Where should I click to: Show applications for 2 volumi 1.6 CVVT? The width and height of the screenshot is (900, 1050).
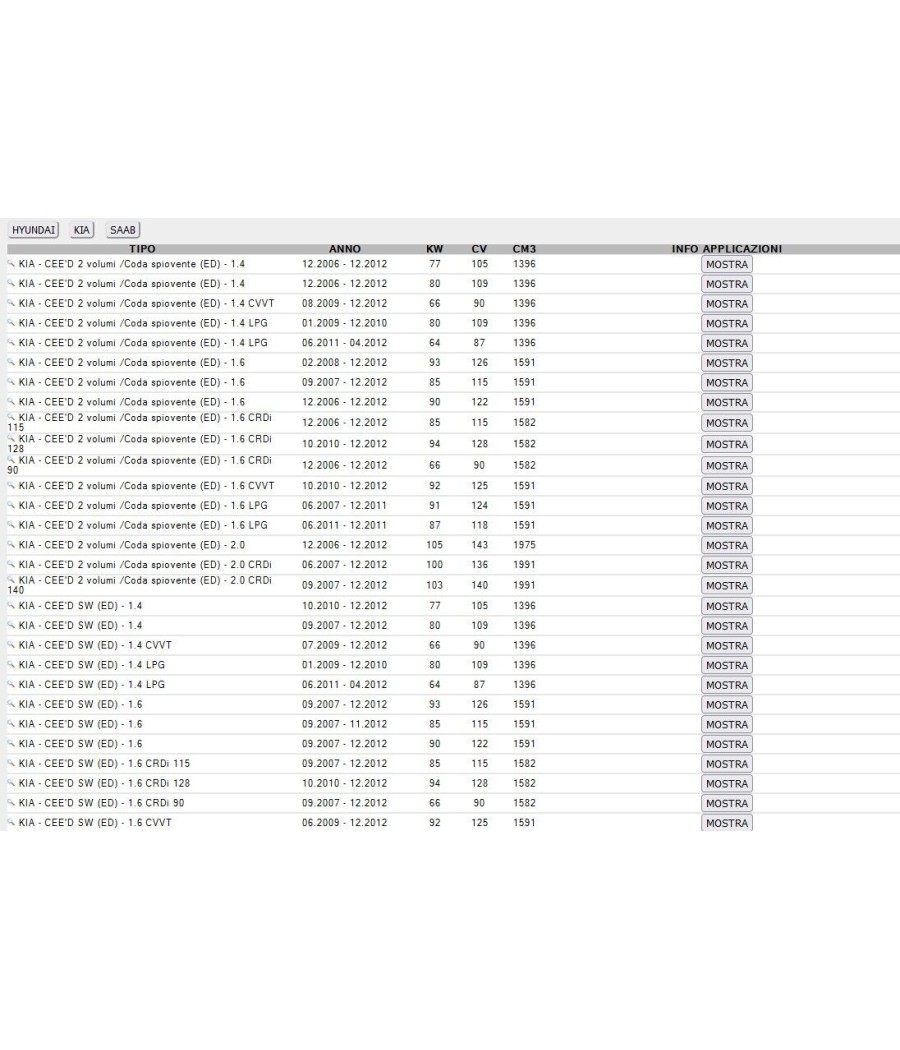pos(727,486)
